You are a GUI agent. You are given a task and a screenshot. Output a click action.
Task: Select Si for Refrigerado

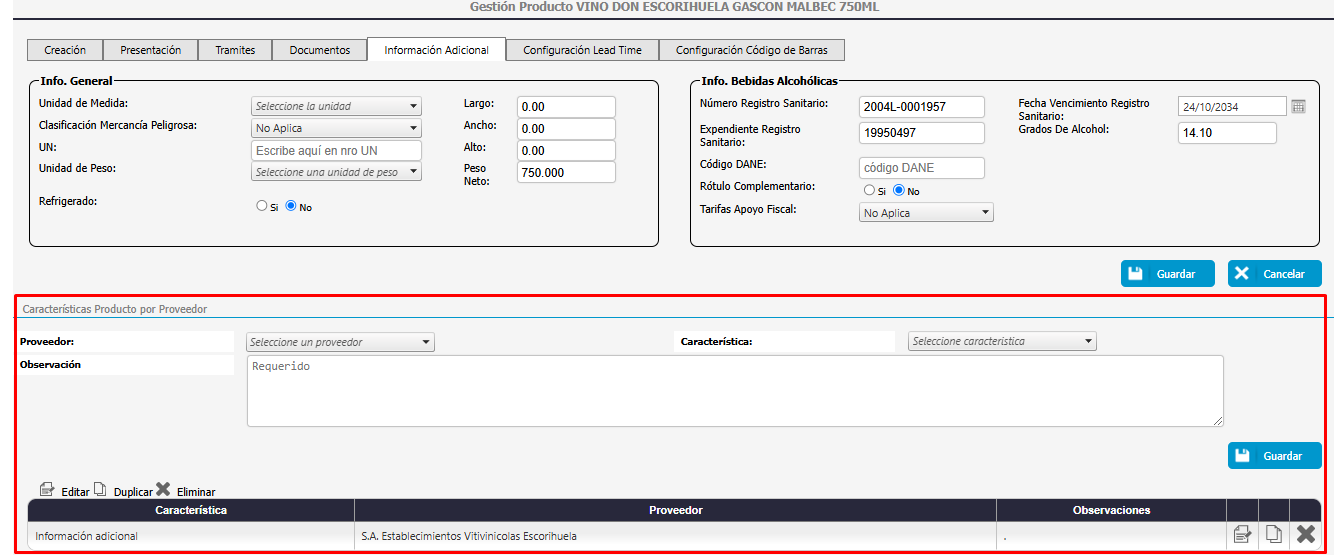point(262,207)
